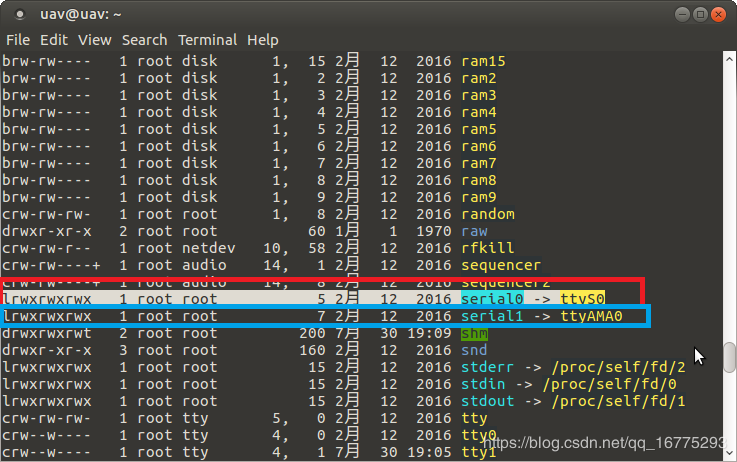Click the rfkill device name
This screenshot has width=737, height=462.
click(488, 248)
